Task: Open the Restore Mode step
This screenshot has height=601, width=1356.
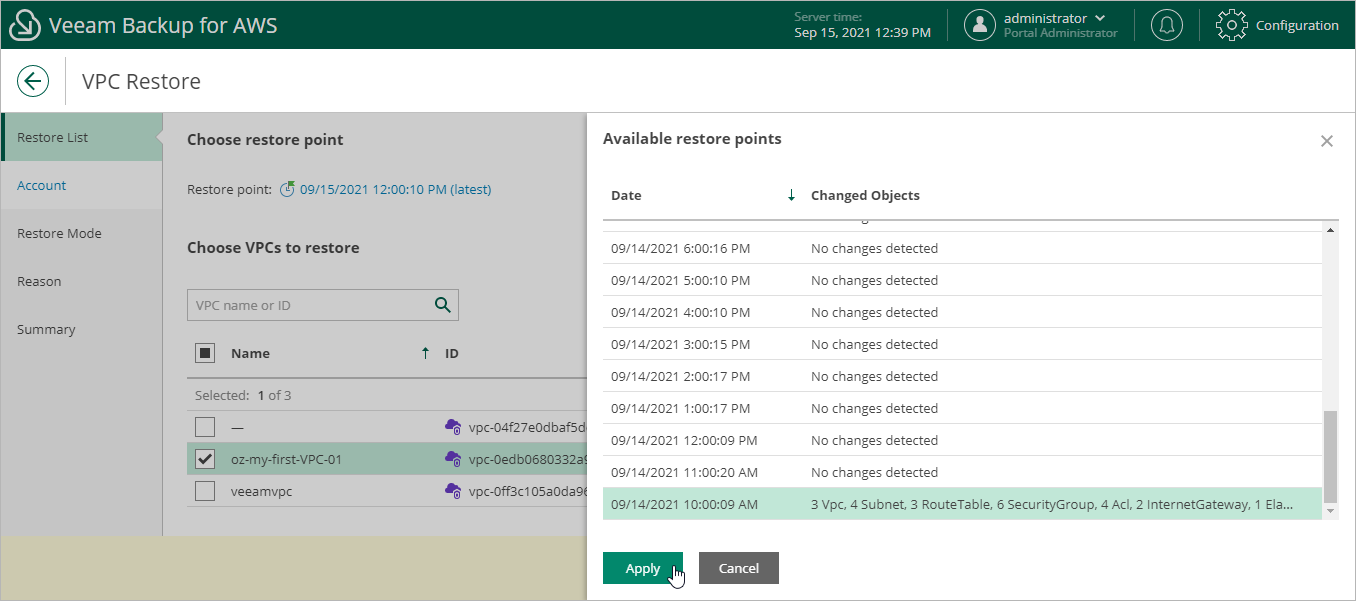Action: (x=59, y=233)
